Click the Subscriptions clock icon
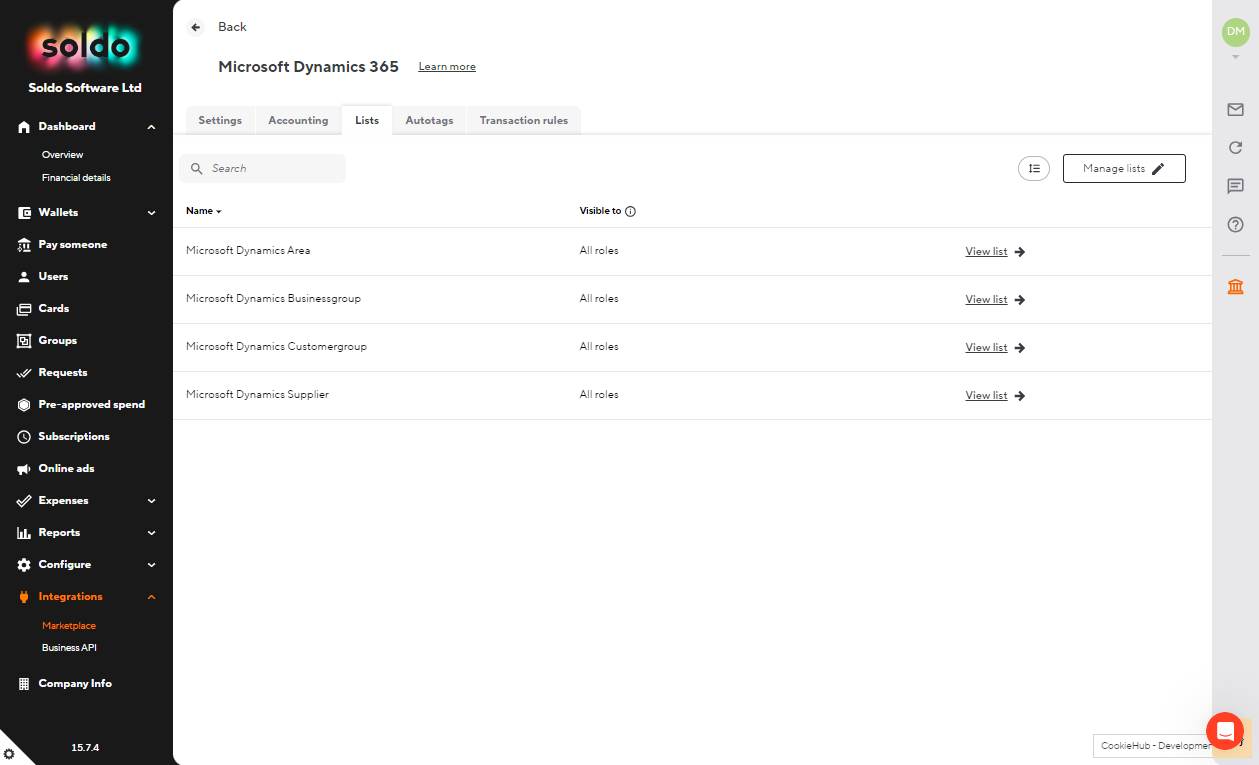The image size is (1259, 765). pos(24,437)
